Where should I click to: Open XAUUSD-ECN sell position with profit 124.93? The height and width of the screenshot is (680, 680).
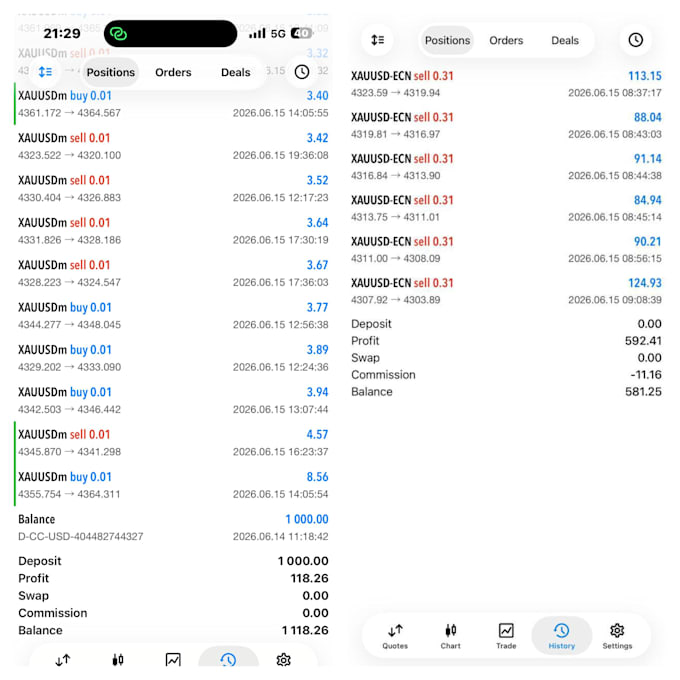[506, 291]
